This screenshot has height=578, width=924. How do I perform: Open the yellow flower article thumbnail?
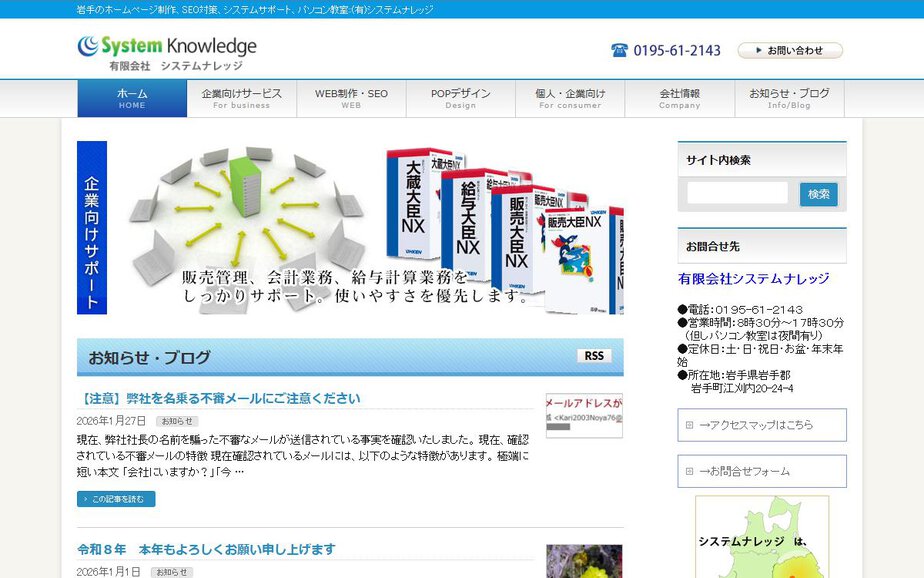[x=584, y=561]
